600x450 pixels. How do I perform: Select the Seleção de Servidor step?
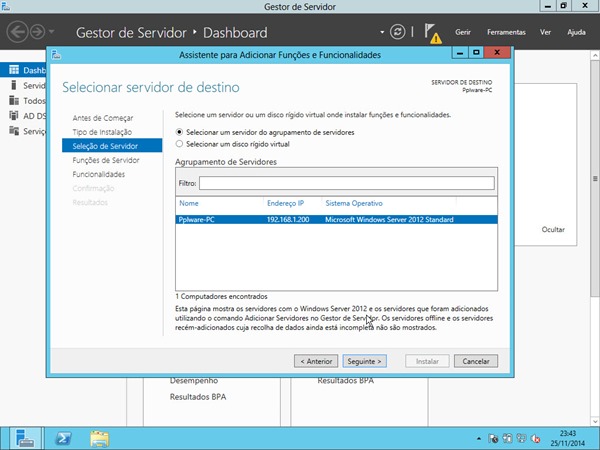[x=112, y=145]
